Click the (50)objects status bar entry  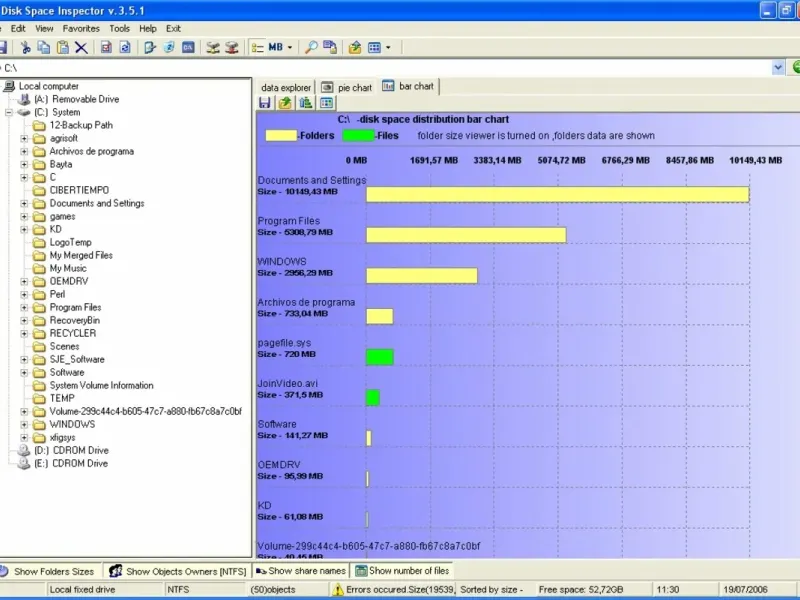coord(272,589)
